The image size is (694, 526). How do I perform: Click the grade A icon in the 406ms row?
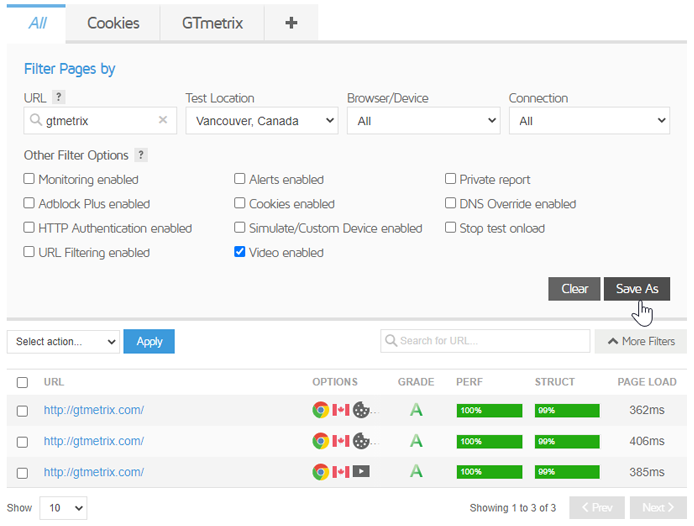pyautogui.click(x=416, y=441)
